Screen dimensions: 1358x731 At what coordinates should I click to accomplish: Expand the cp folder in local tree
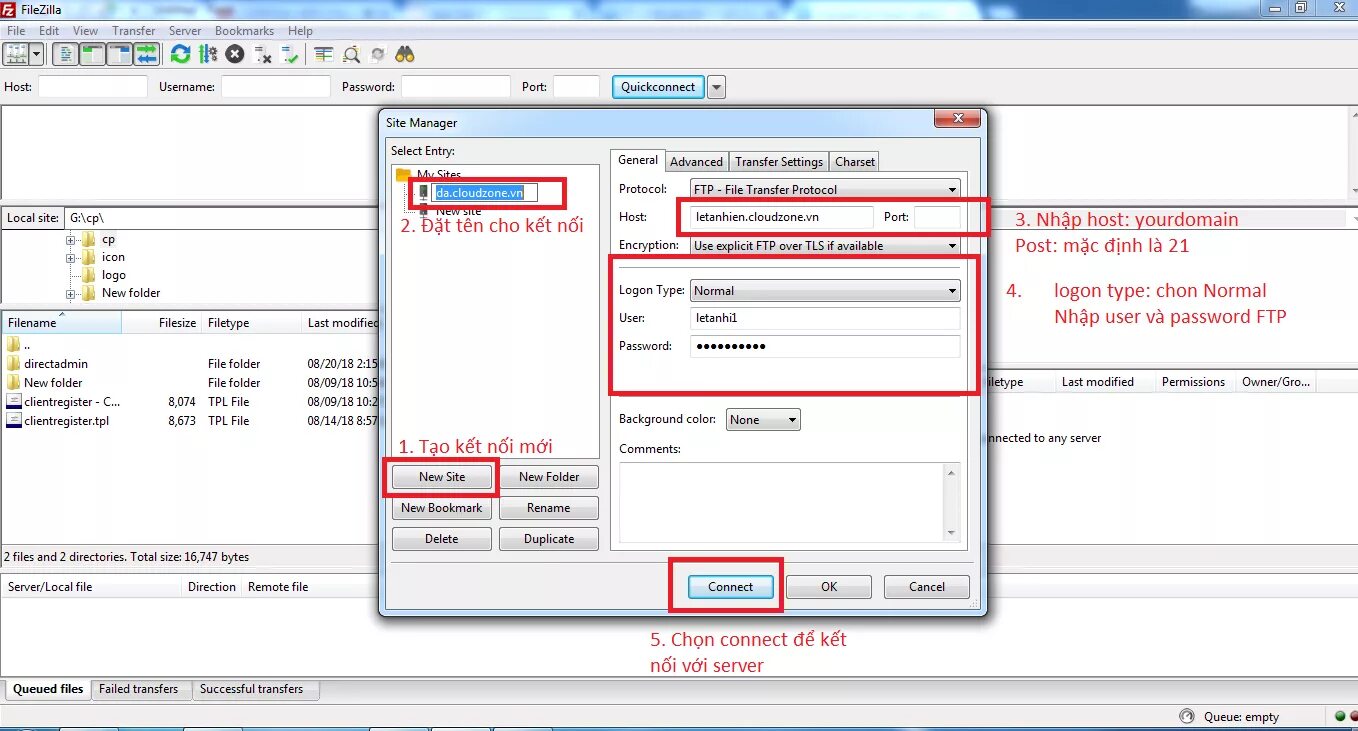71,240
